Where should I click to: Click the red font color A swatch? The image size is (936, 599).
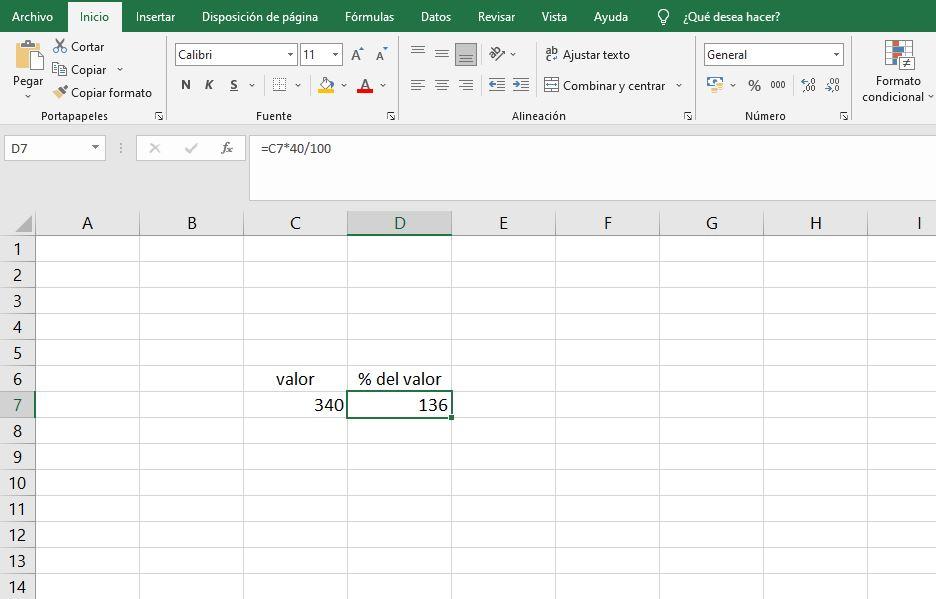pyautogui.click(x=365, y=86)
